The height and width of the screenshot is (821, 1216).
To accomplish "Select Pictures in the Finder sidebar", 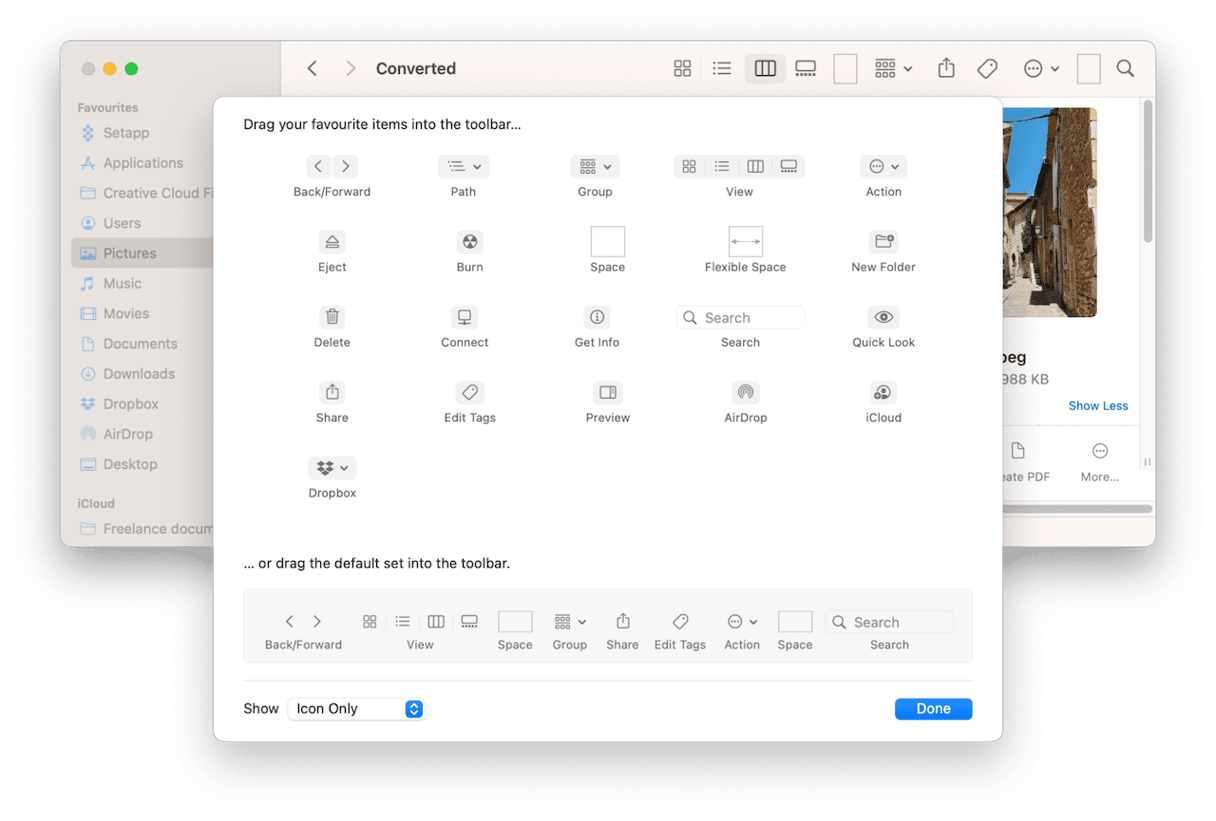I will pos(130,253).
